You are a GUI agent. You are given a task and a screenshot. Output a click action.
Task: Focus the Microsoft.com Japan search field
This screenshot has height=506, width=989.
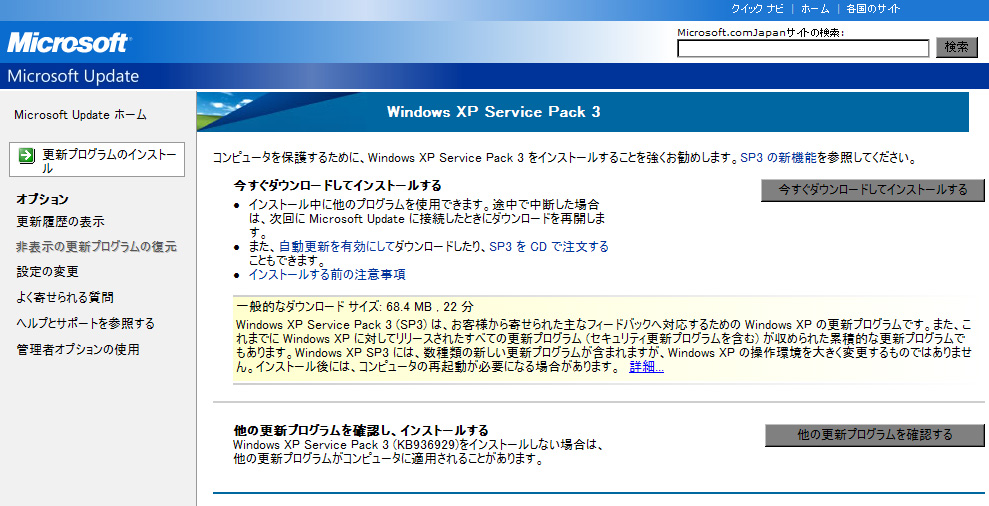point(803,49)
